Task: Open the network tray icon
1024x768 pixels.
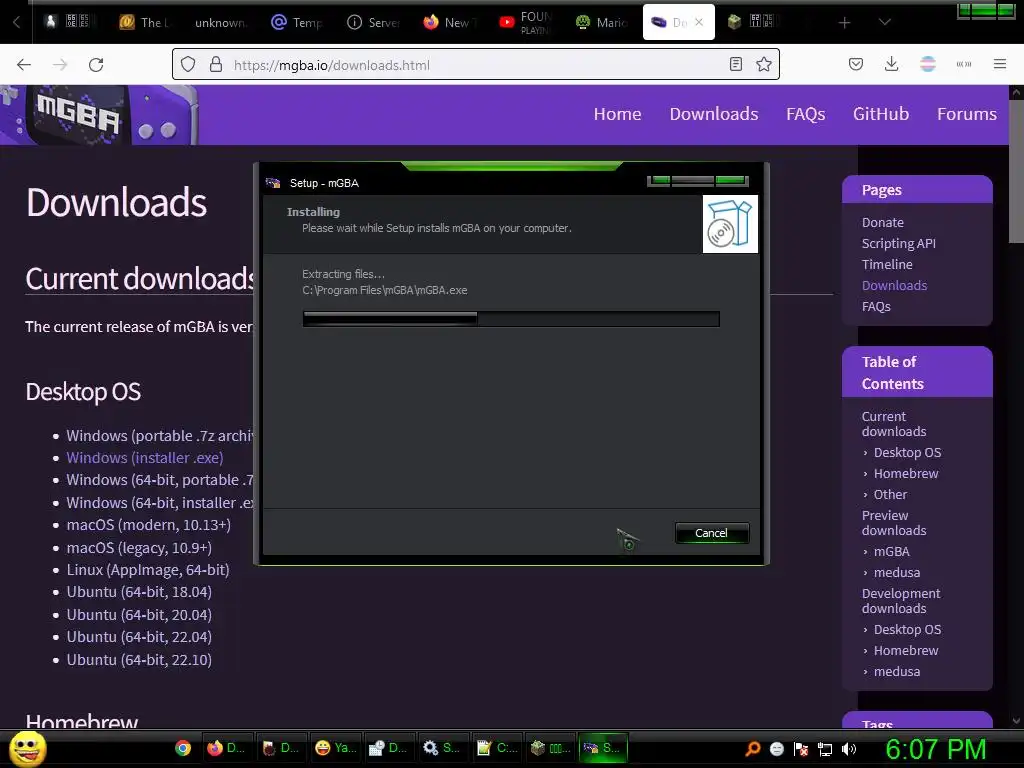Action: (825, 749)
